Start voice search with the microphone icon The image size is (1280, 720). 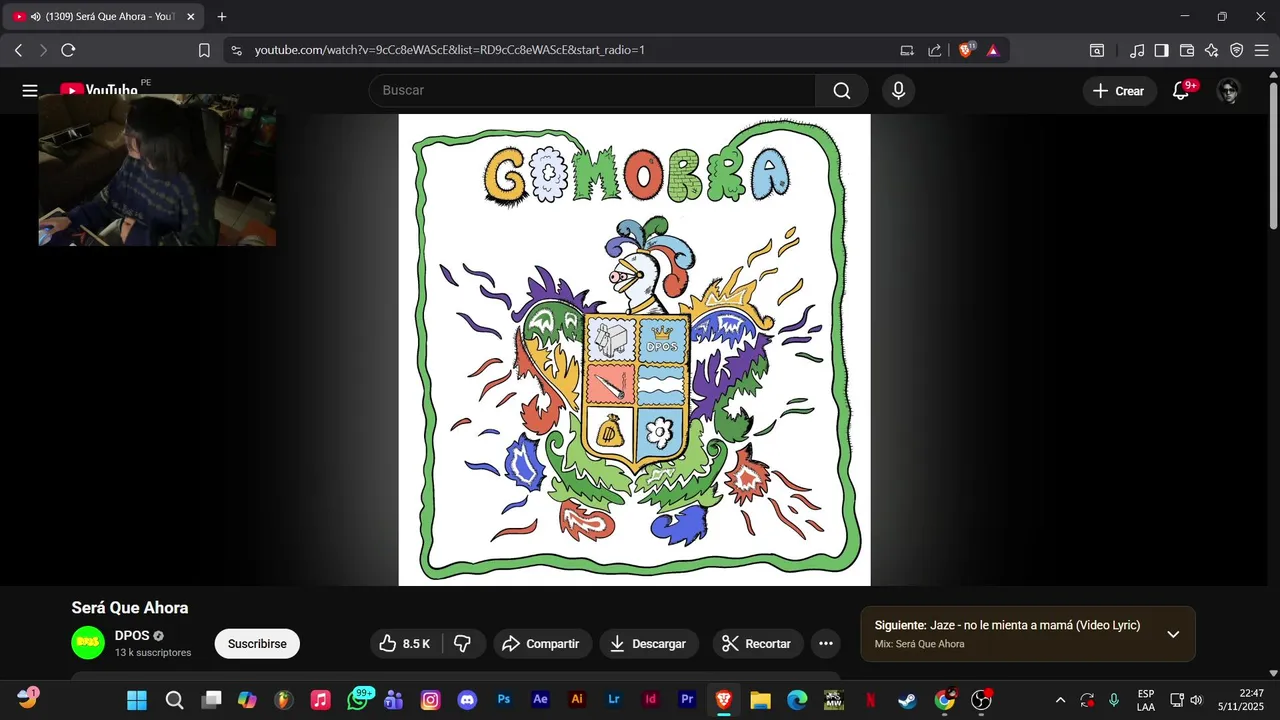pos(898,91)
